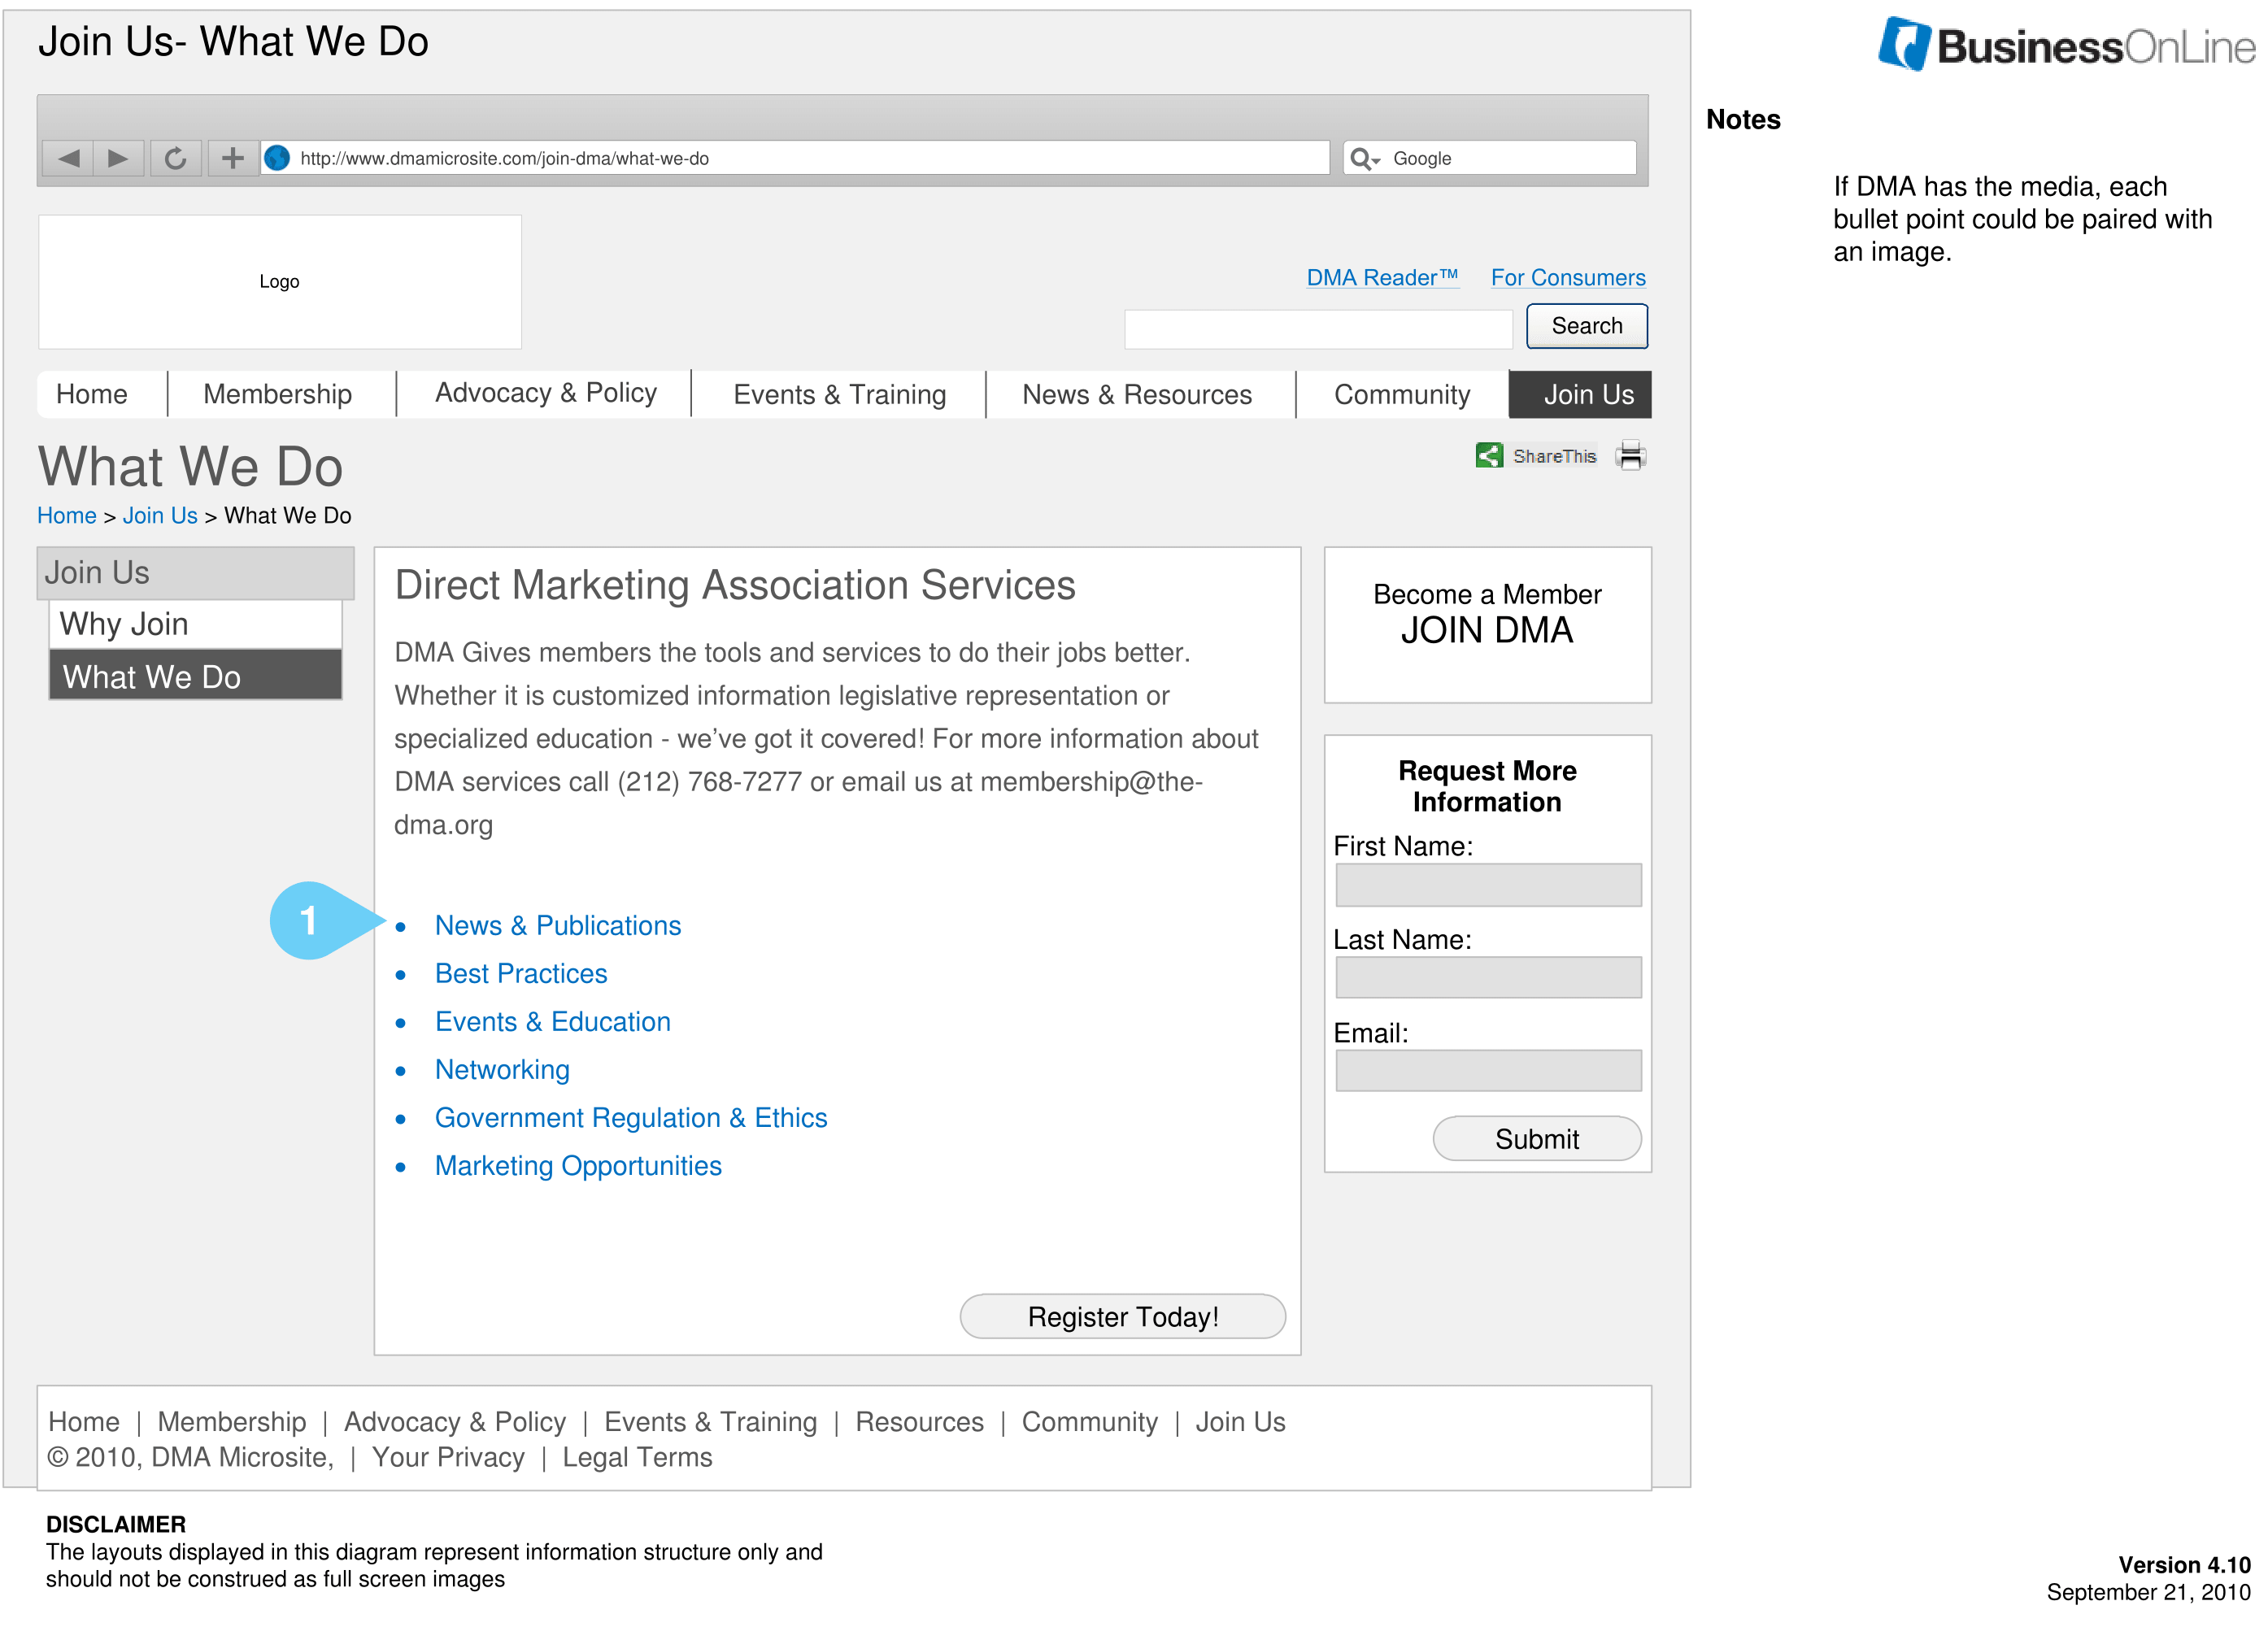Screen dimensions: 2268x1640
Task: Click Home in the breadcrumb
Action: (67, 515)
